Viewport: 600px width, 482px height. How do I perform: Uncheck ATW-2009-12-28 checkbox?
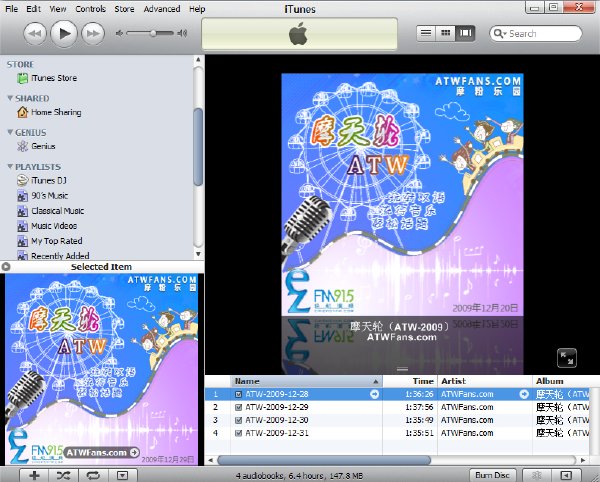pyautogui.click(x=238, y=394)
